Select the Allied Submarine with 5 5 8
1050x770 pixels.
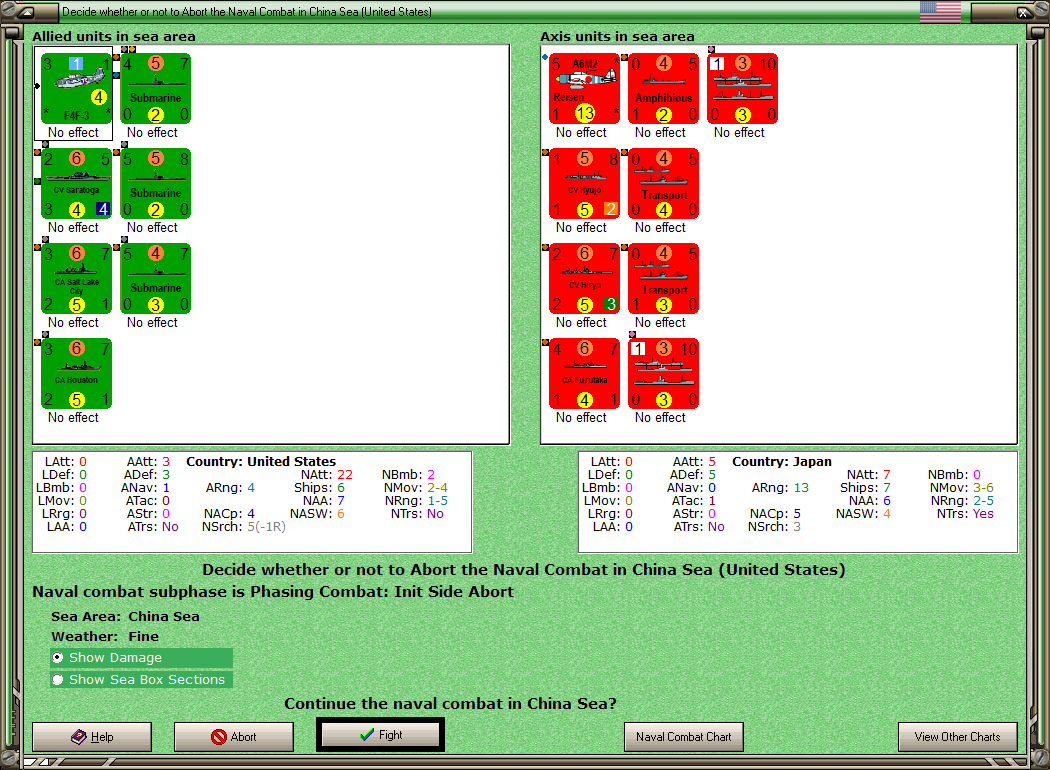(155, 184)
